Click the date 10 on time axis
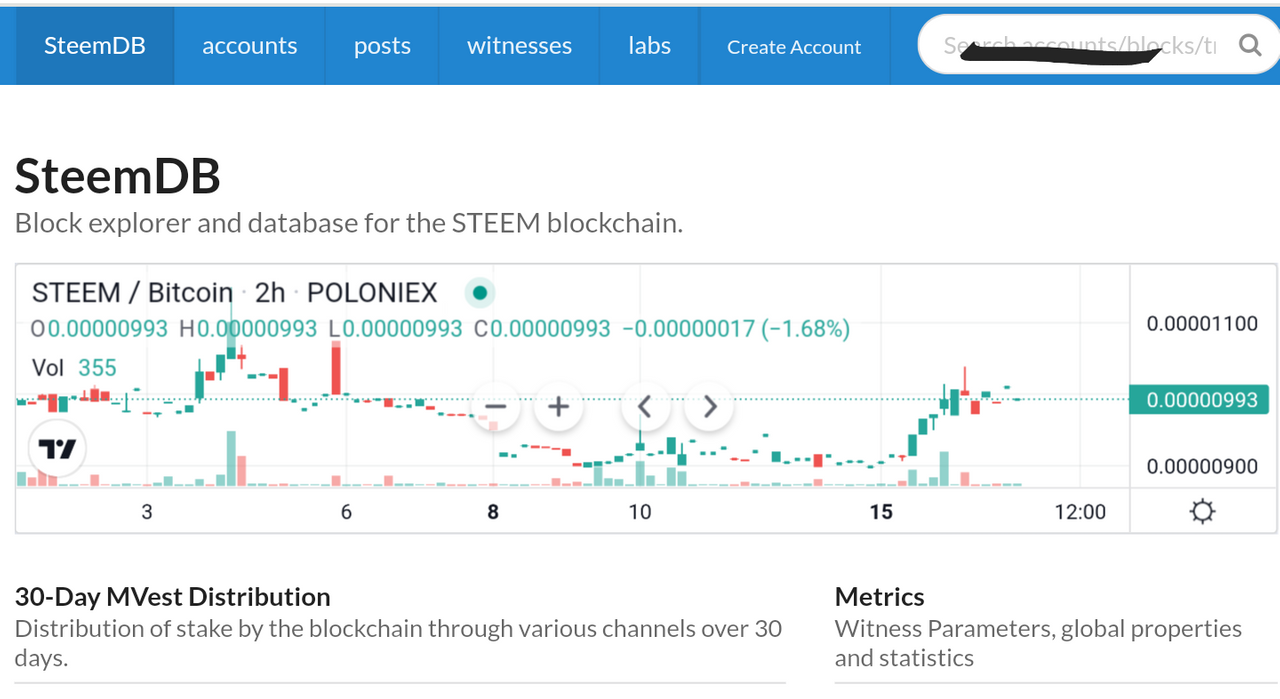Image resolution: width=1280 pixels, height=699 pixels. (x=640, y=512)
